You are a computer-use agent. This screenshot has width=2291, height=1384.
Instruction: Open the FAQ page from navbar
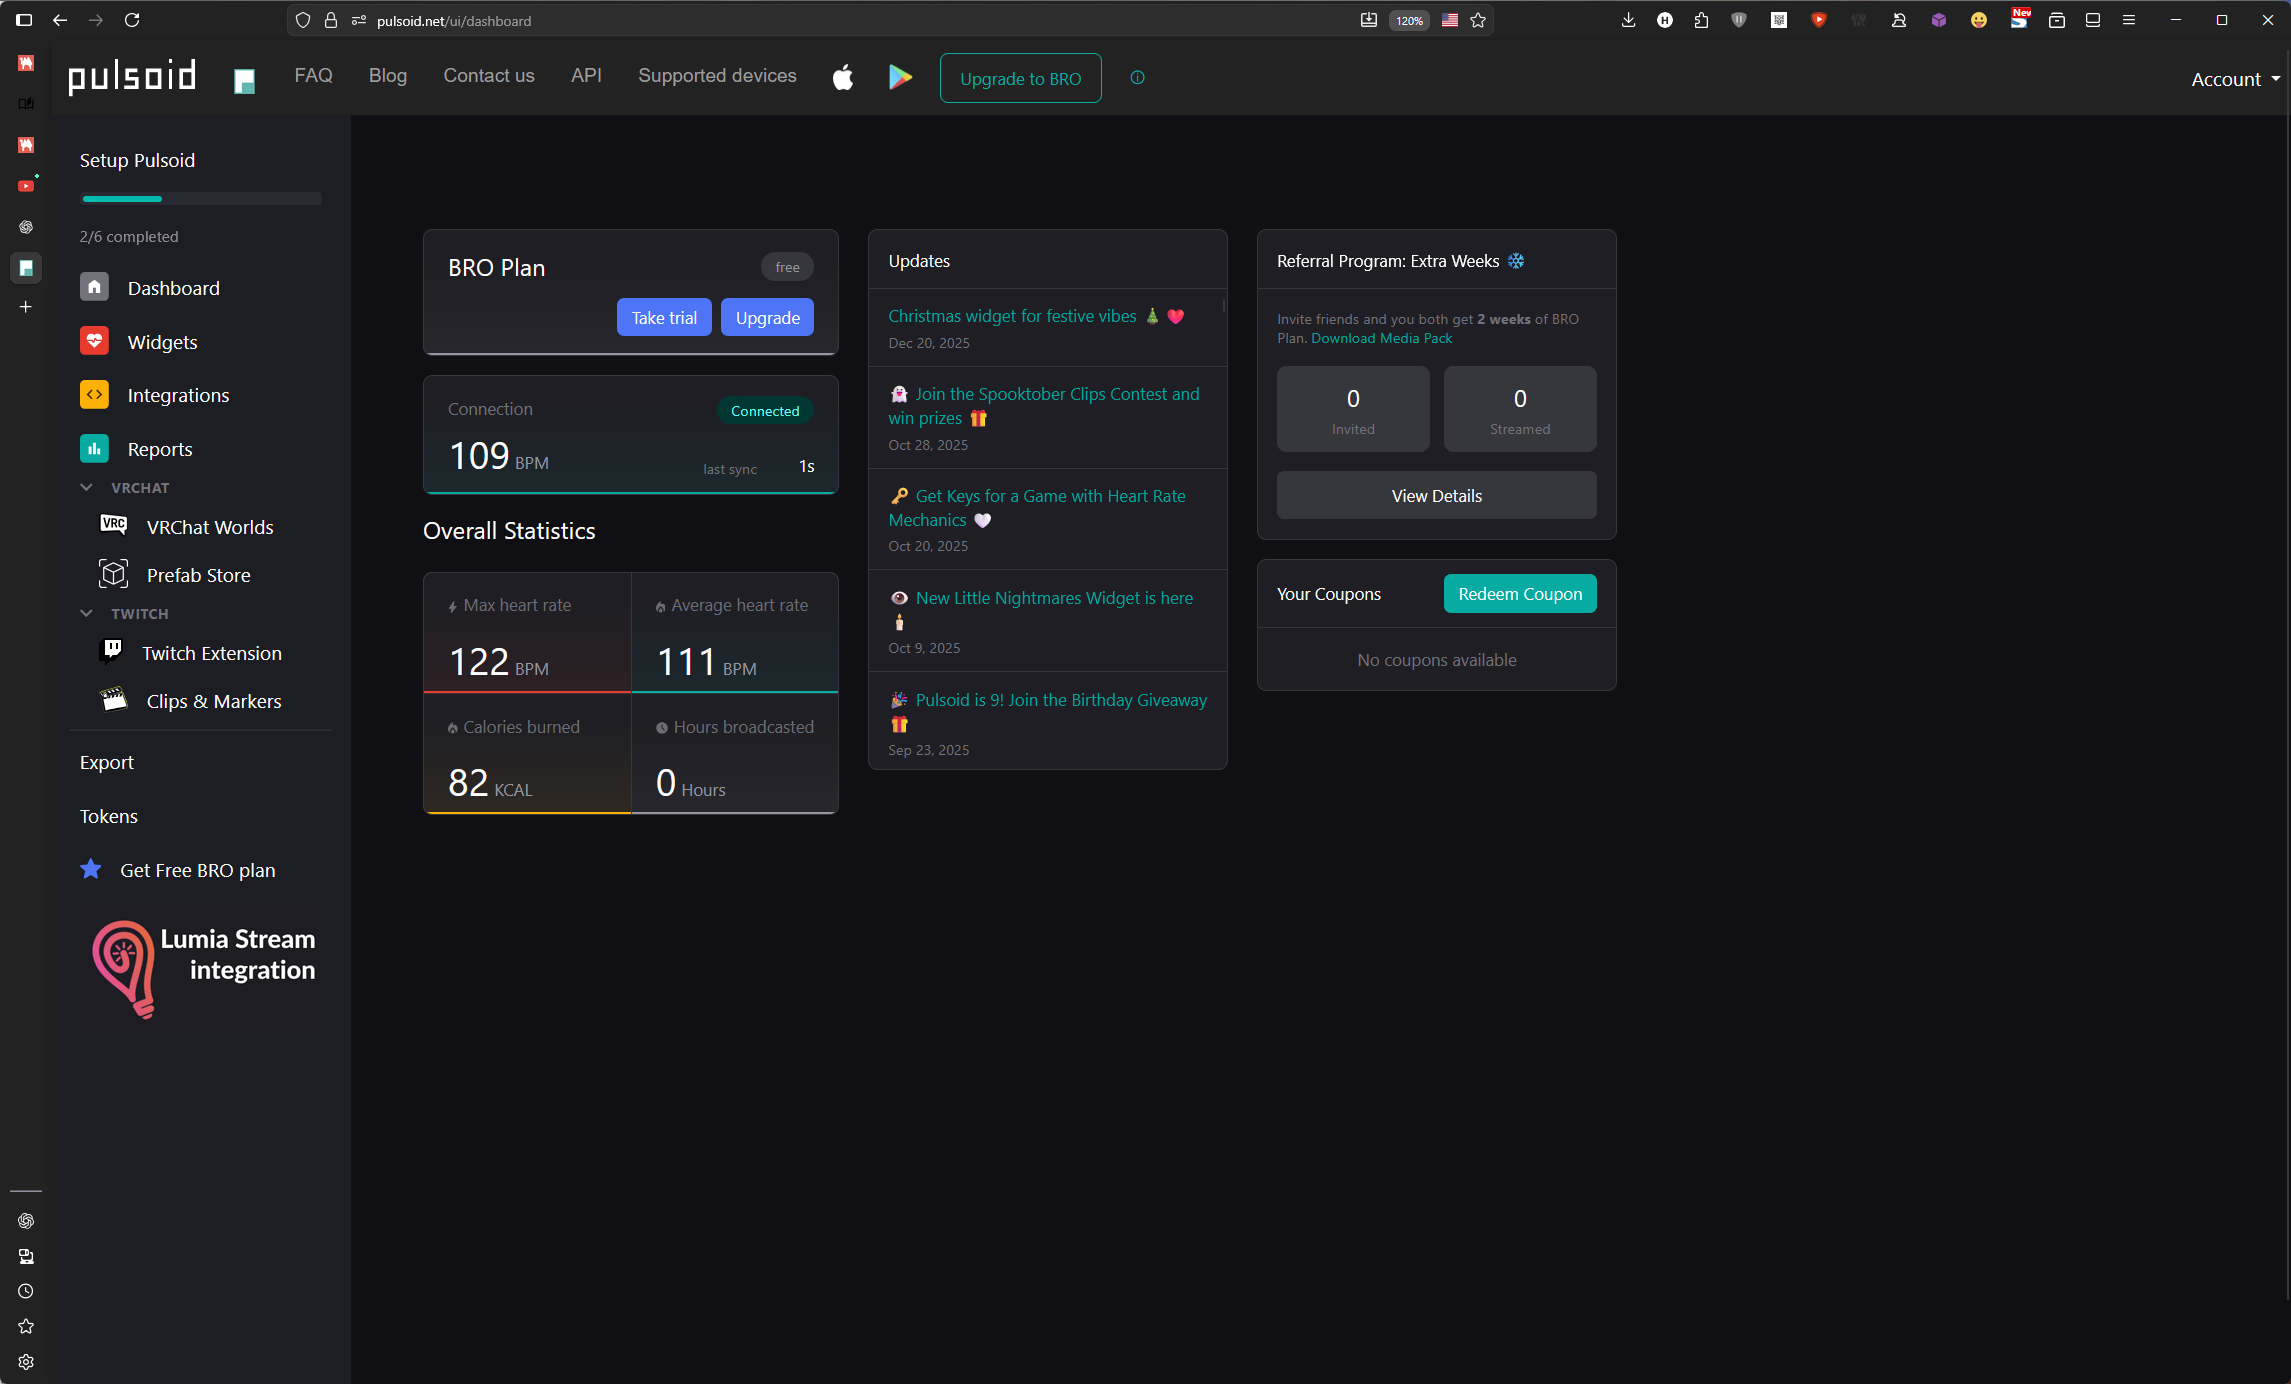tap(313, 76)
